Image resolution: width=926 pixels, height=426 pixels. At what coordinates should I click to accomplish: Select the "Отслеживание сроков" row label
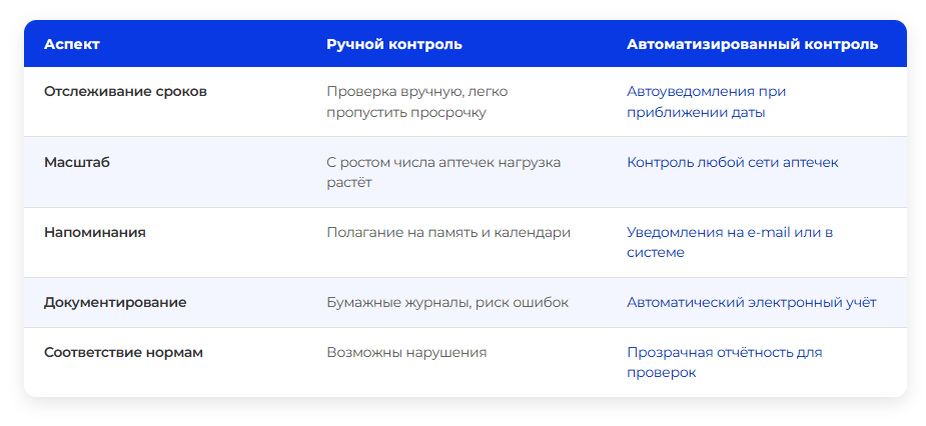(x=125, y=92)
